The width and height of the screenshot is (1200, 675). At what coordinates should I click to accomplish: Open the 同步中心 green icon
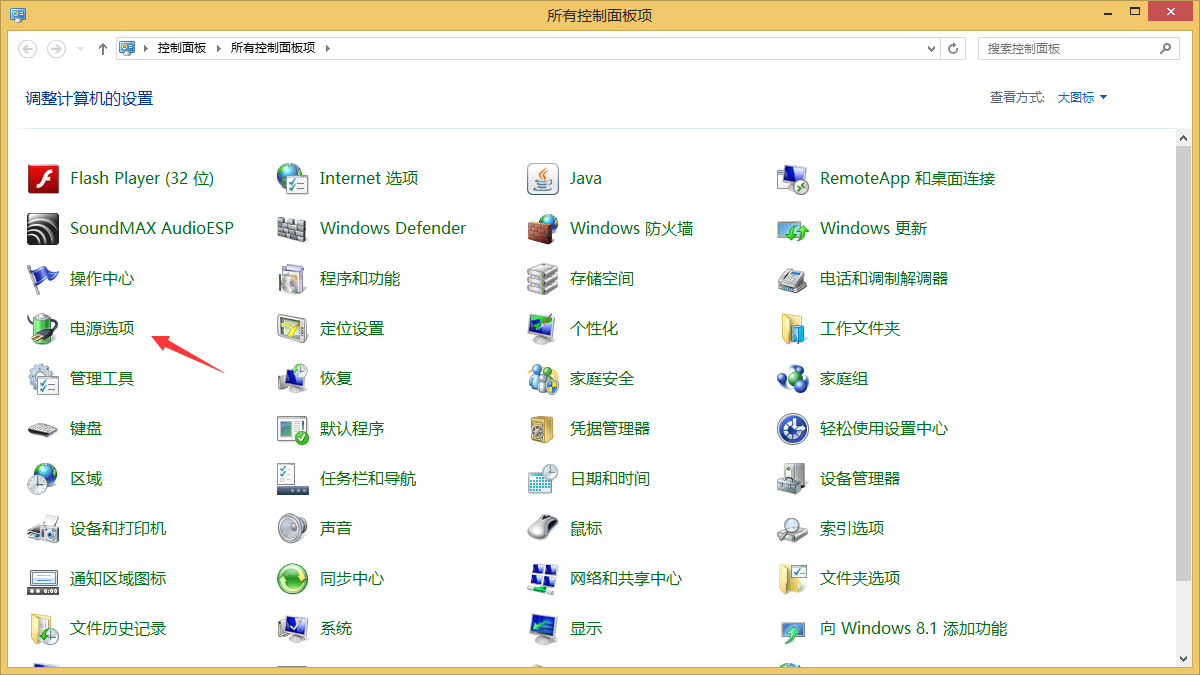(292, 579)
